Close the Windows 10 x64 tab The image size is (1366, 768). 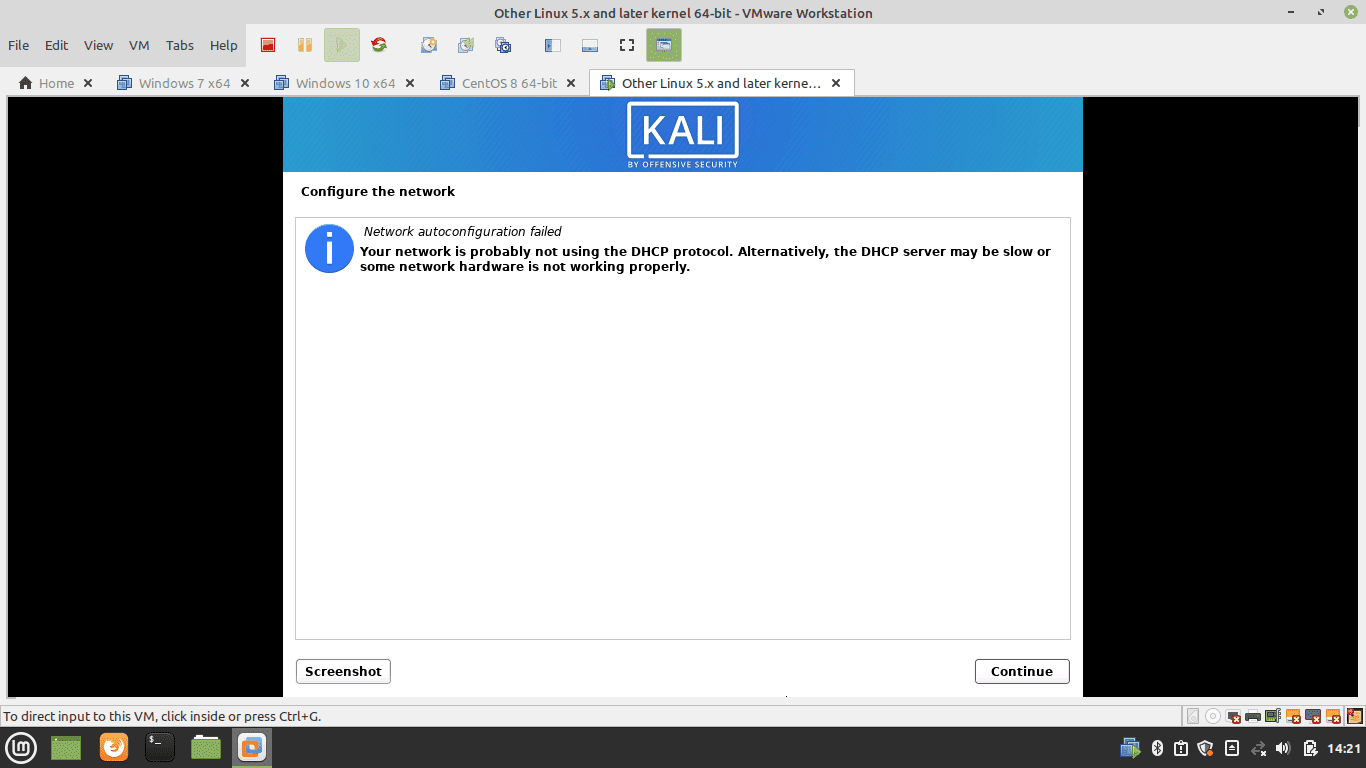[410, 83]
